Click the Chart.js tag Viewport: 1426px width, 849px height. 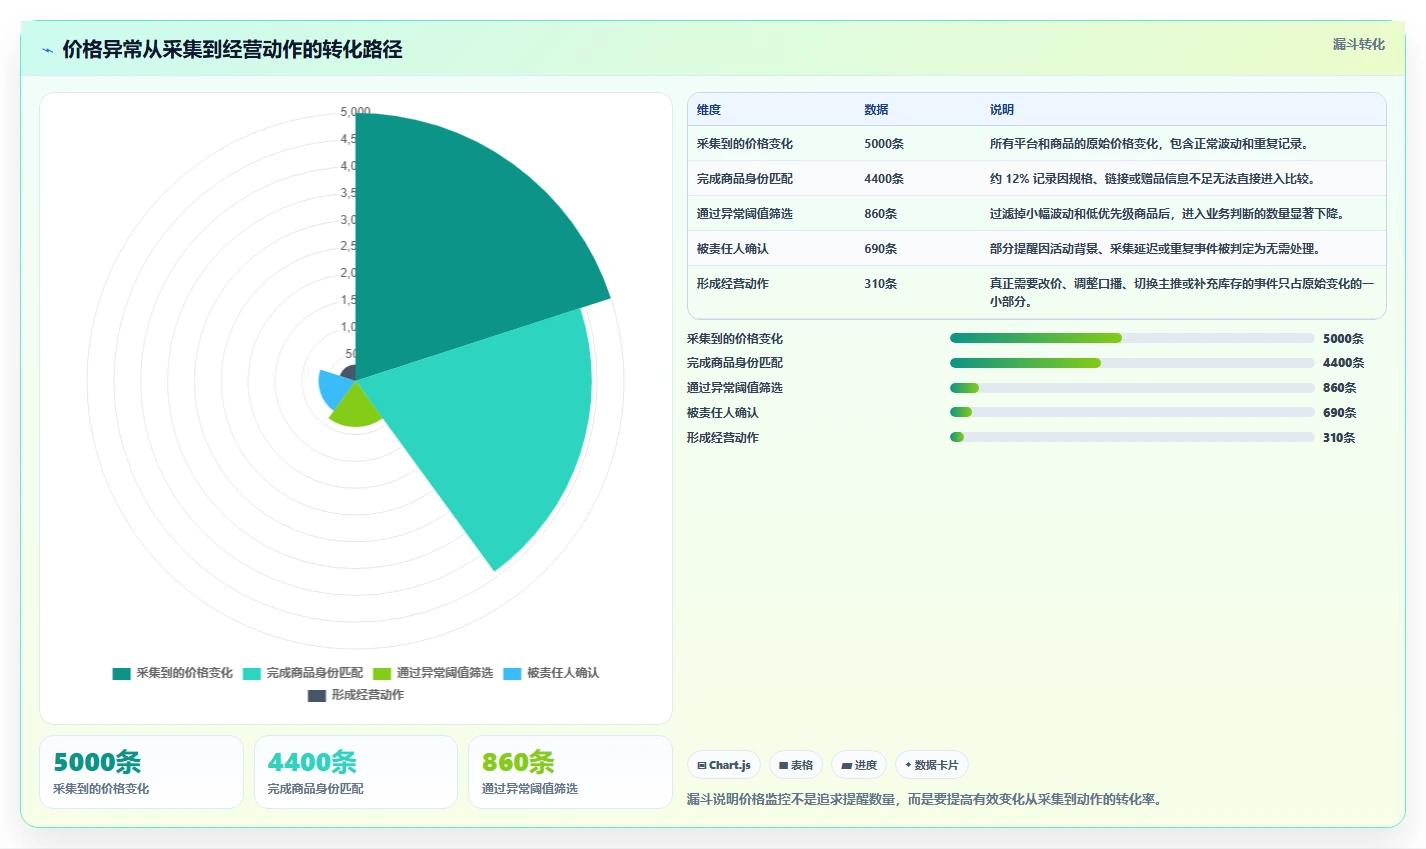tap(724, 765)
